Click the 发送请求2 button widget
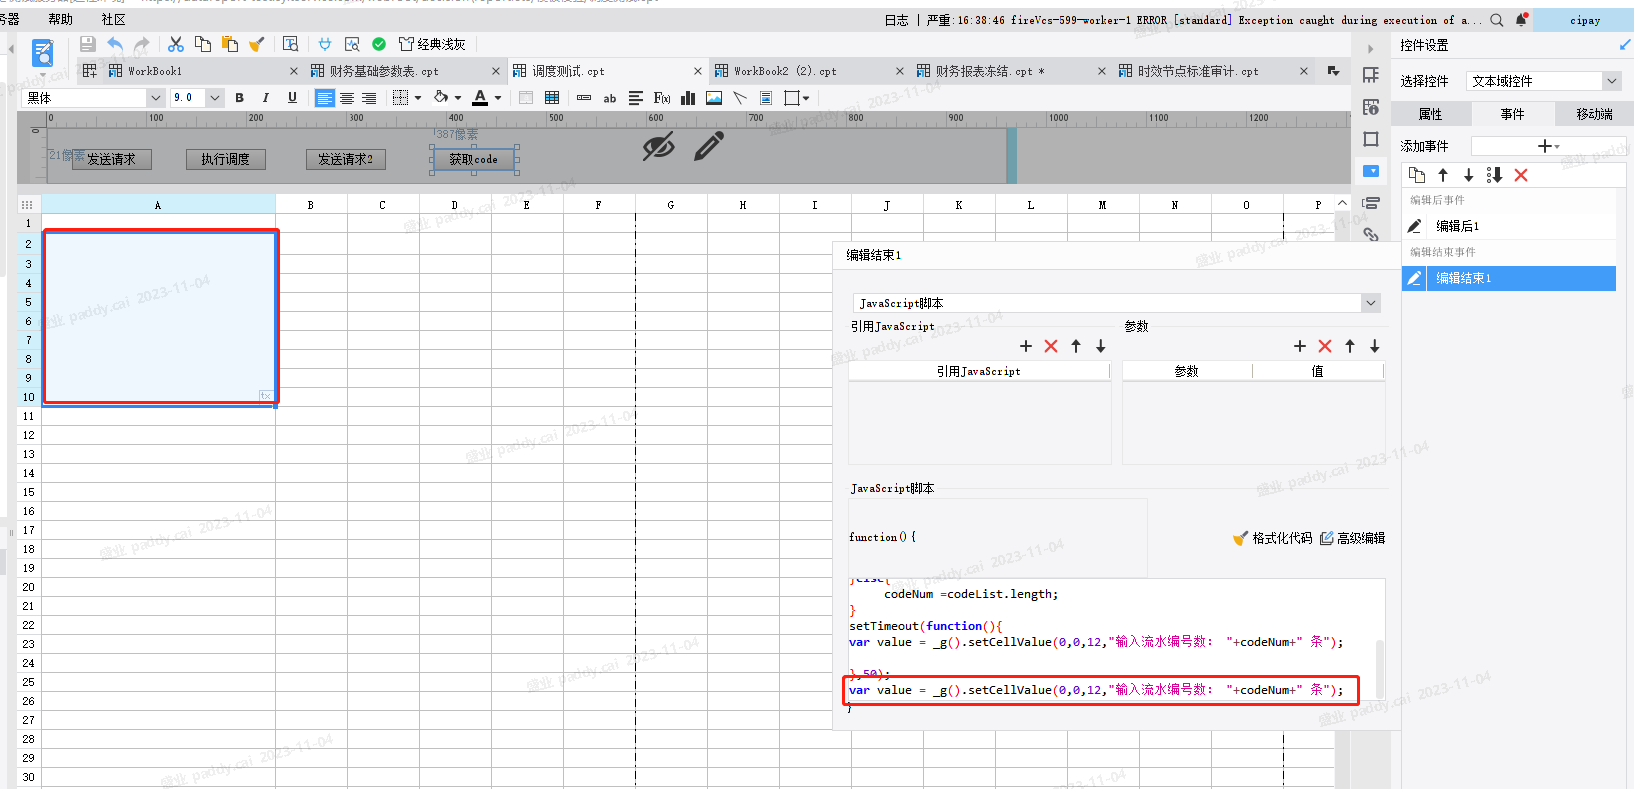The image size is (1634, 789). [x=345, y=159]
